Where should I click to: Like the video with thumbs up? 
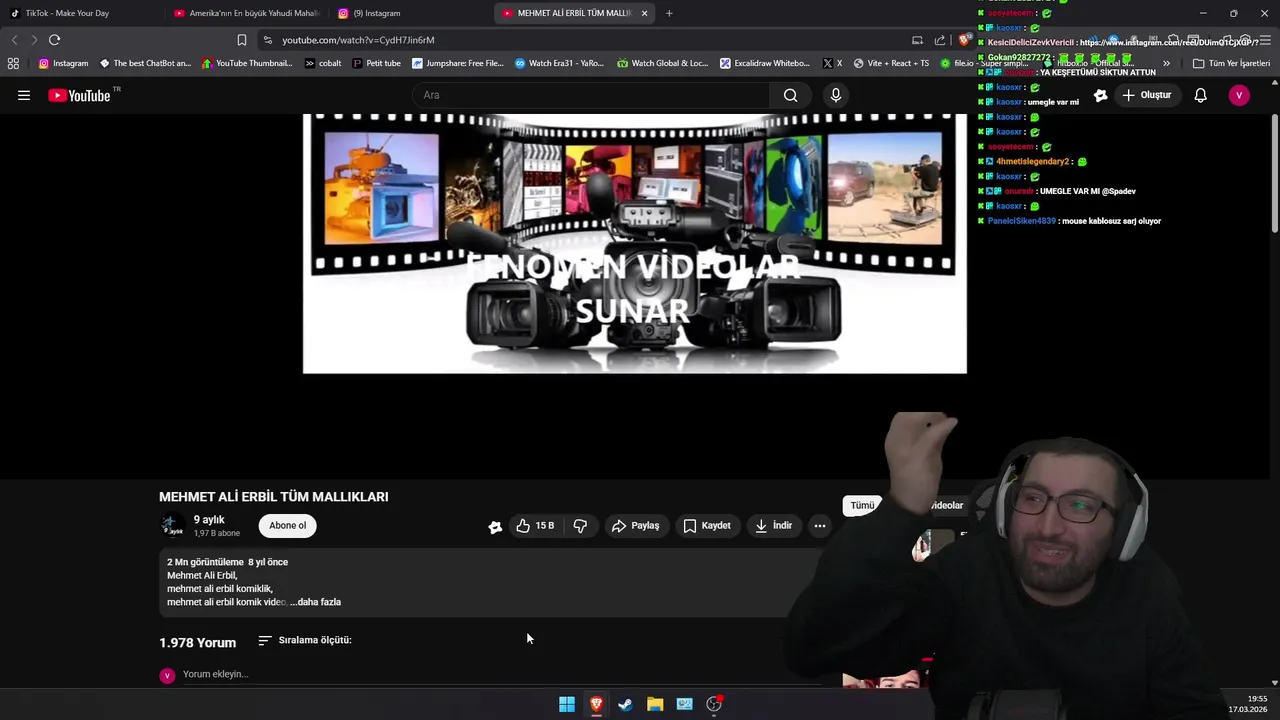[536, 525]
